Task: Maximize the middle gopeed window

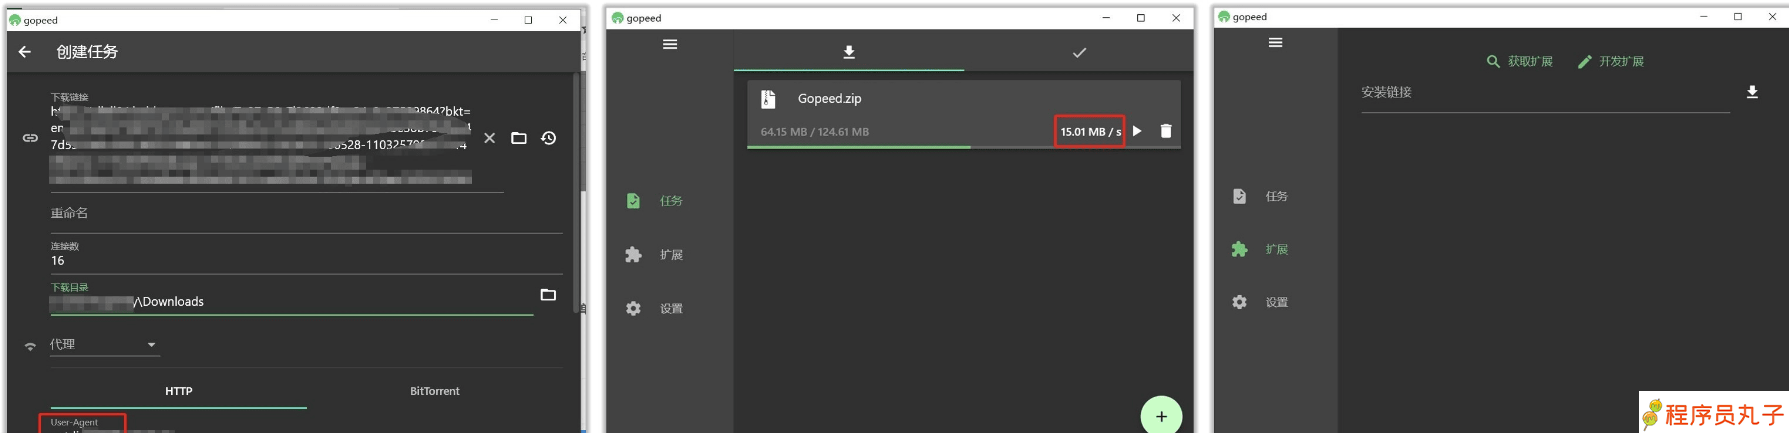Action: tap(1140, 18)
